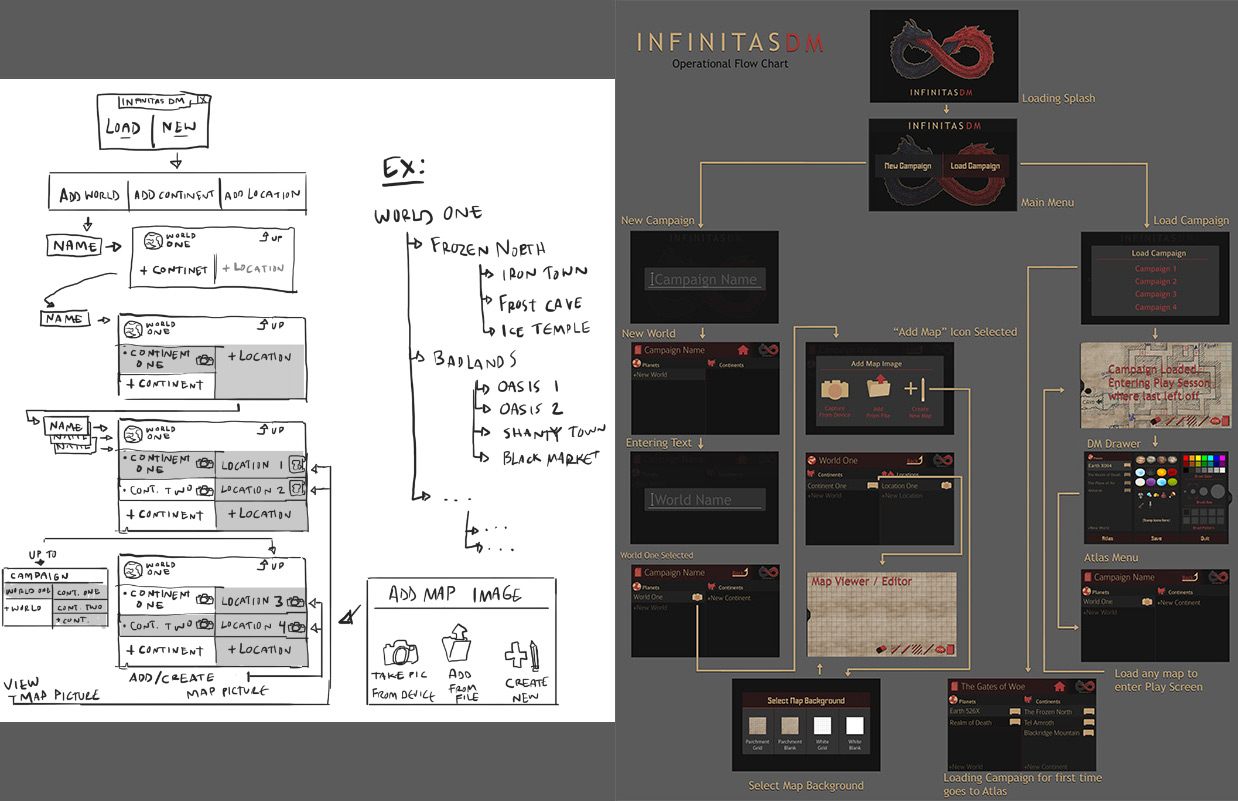
Task: Click the Save button in DM Drawer
Action: [1156, 537]
